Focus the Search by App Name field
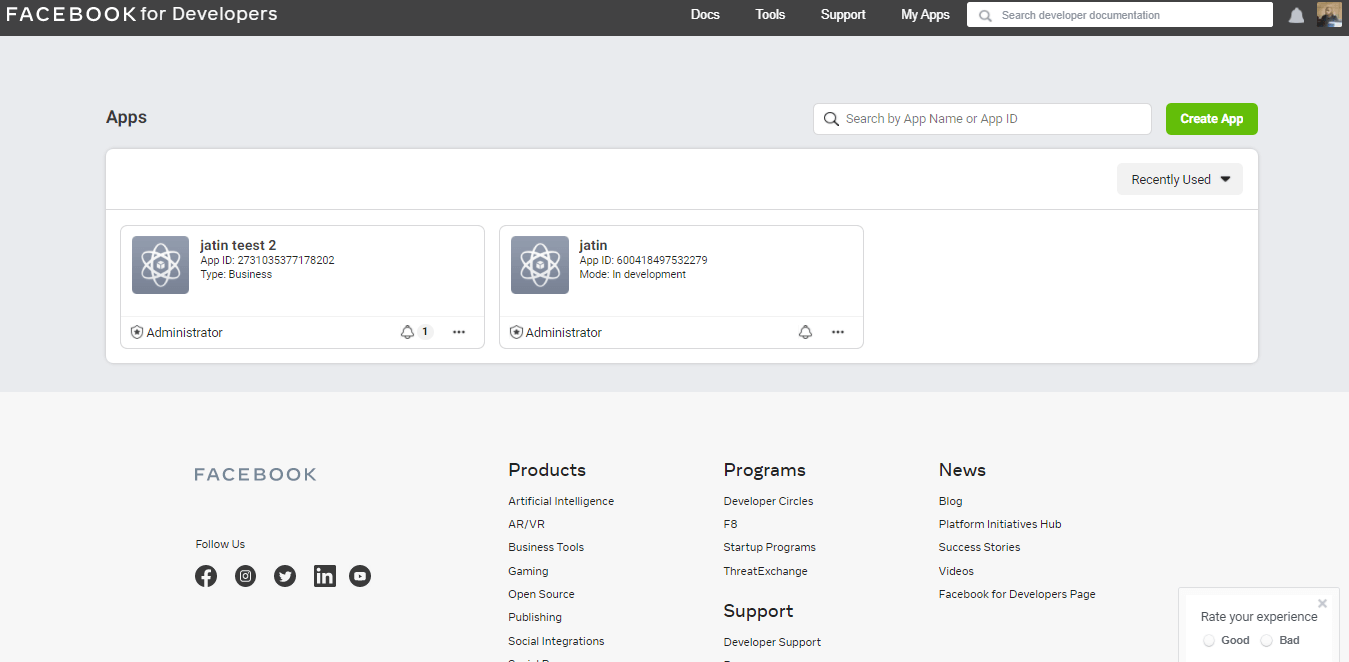1349x662 pixels. tap(990, 119)
